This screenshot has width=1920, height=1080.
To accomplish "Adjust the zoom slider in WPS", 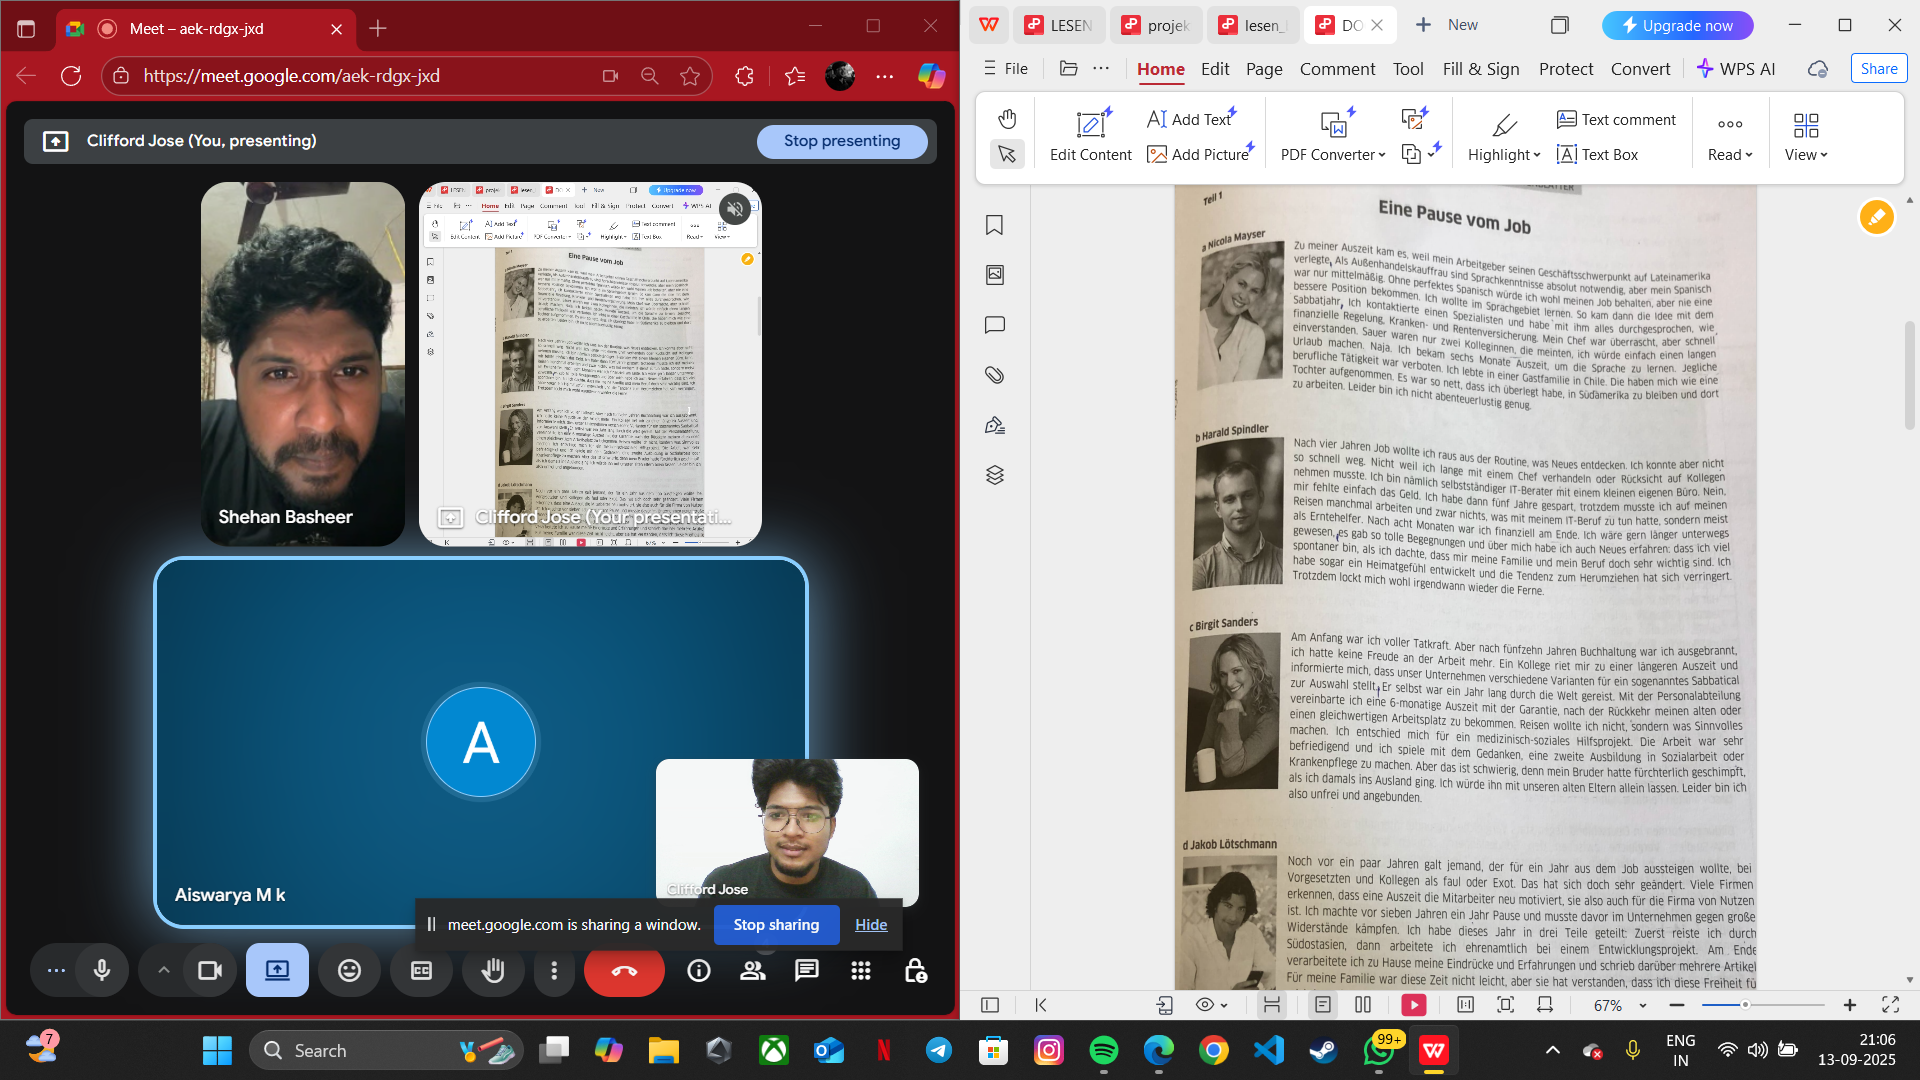I will coord(1745,1005).
